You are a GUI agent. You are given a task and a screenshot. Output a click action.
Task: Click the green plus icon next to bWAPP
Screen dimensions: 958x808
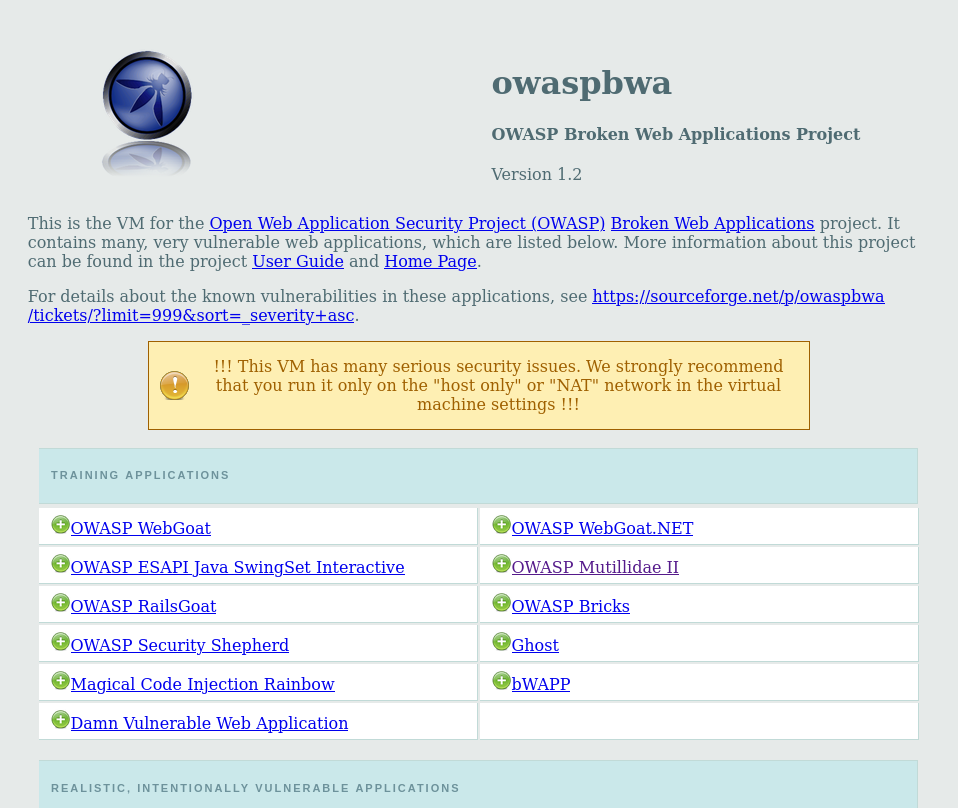(x=501, y=679)
